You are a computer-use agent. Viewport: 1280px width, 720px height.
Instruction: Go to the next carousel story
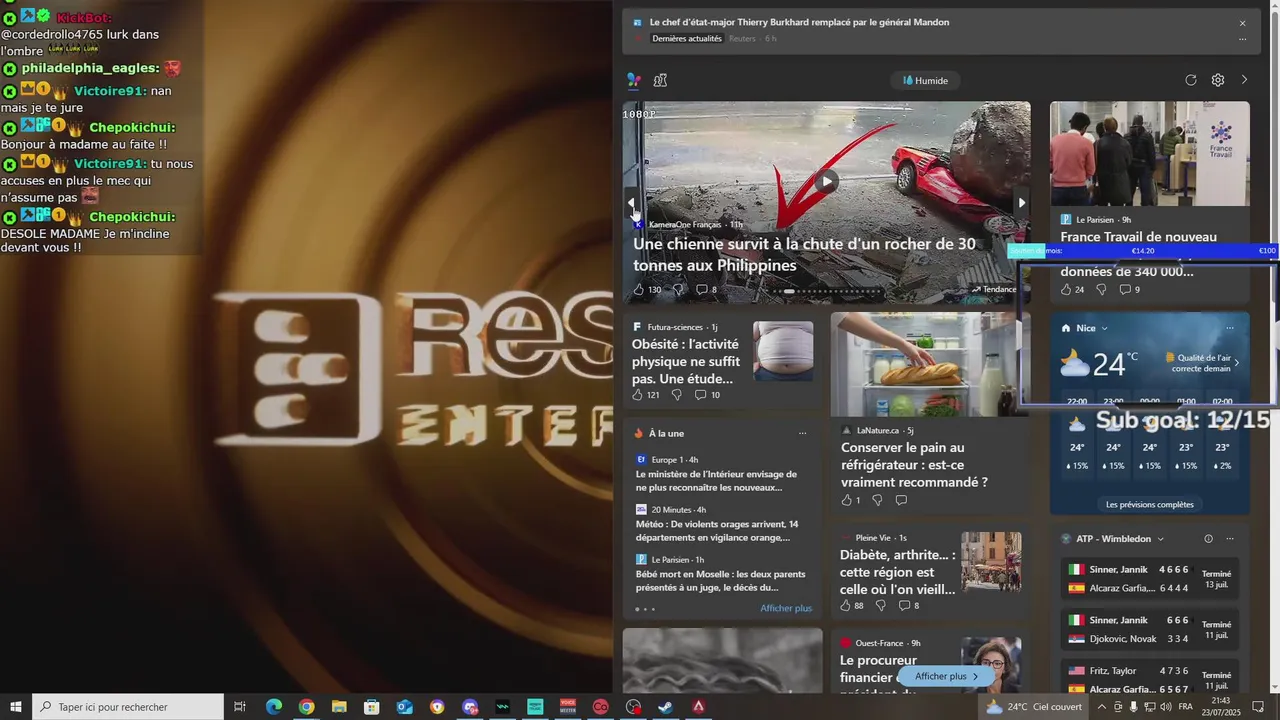pyautogui.click(x=1021, y=203)
